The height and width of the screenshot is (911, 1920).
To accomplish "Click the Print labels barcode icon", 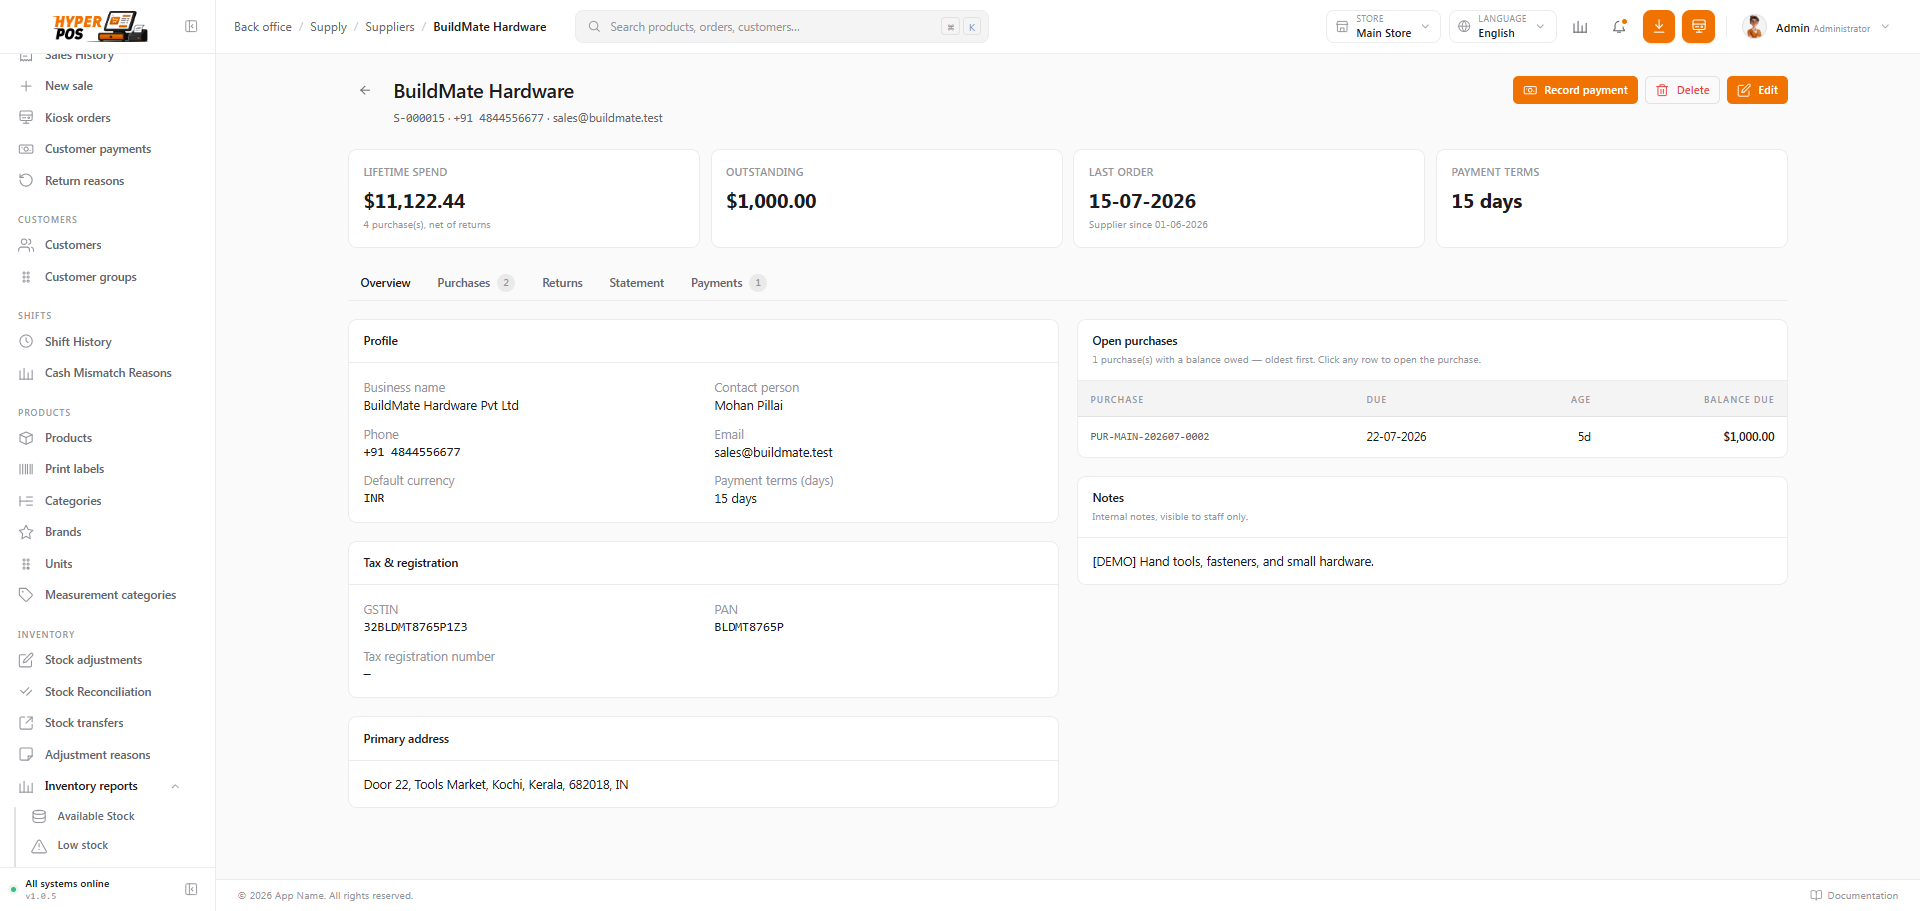I will point(26,469).
